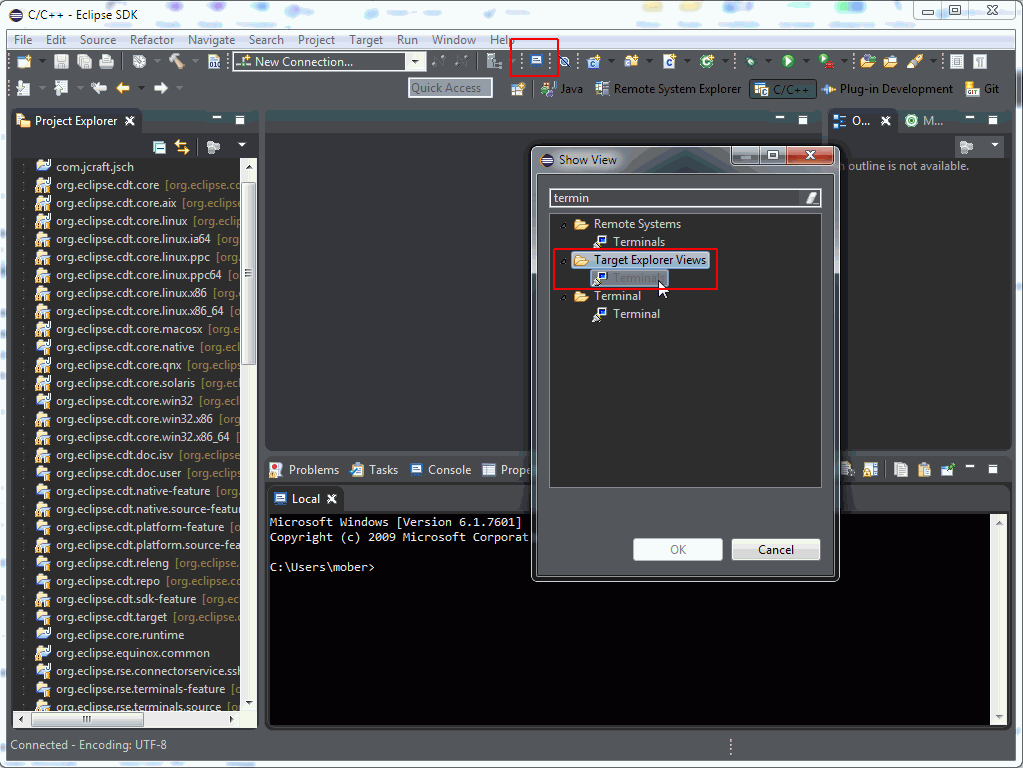The image size is (1023, 768).
Task: Clear the Show View filter text with the eraser icon
Action: tap(812, 198)
